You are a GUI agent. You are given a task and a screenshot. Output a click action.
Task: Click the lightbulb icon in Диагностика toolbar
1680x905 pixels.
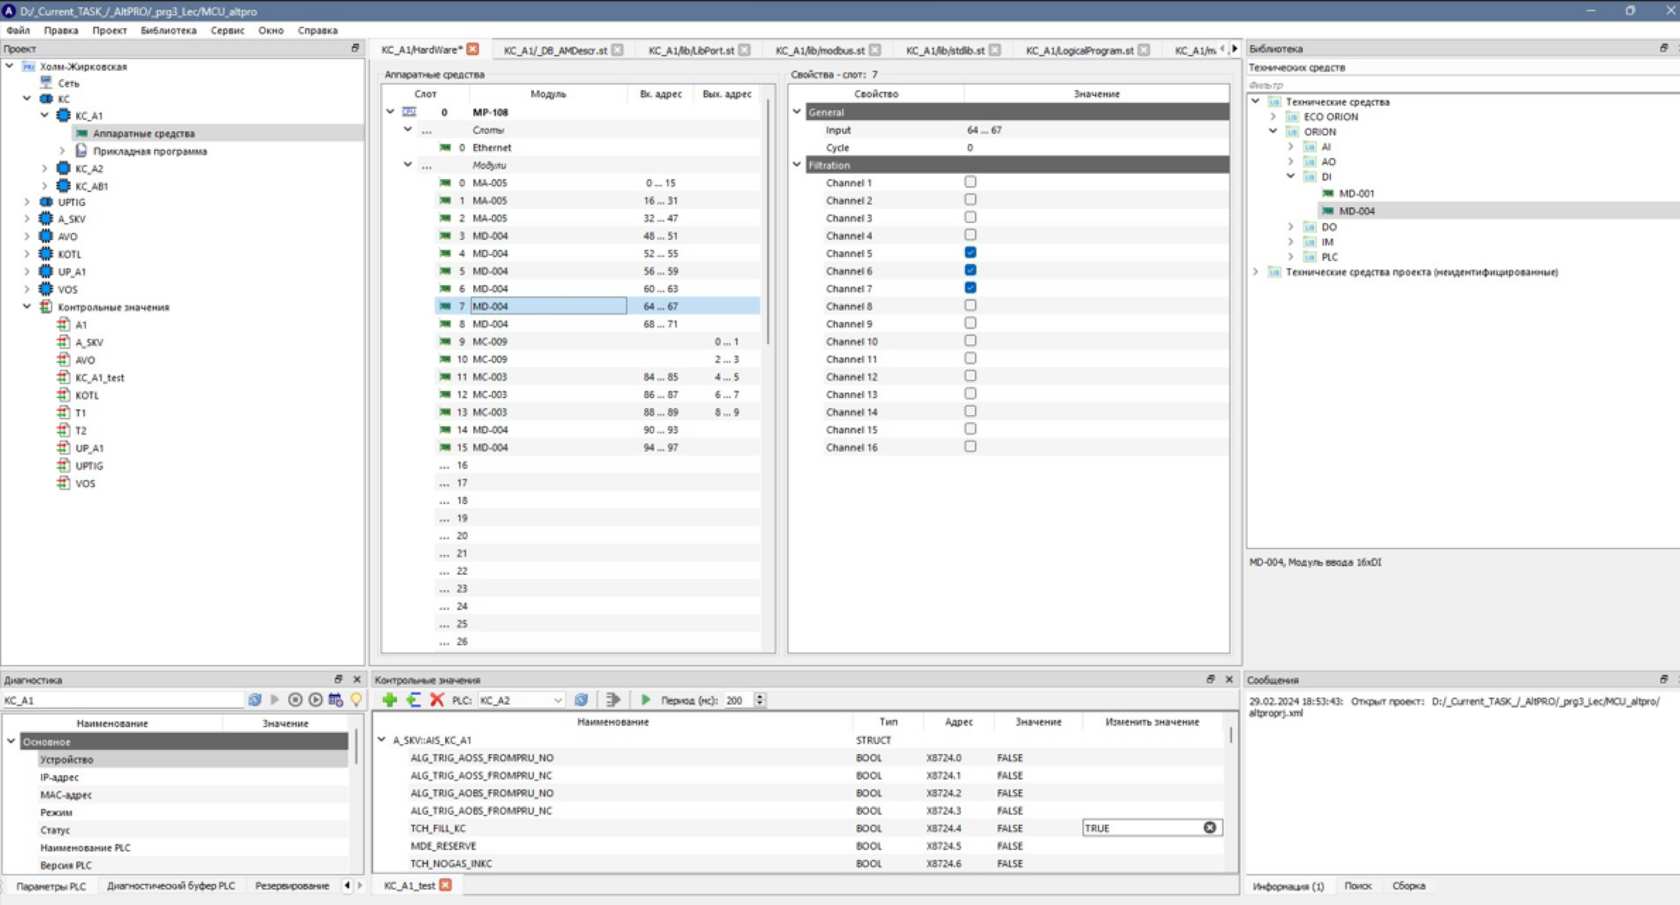[x=356, y=700]
